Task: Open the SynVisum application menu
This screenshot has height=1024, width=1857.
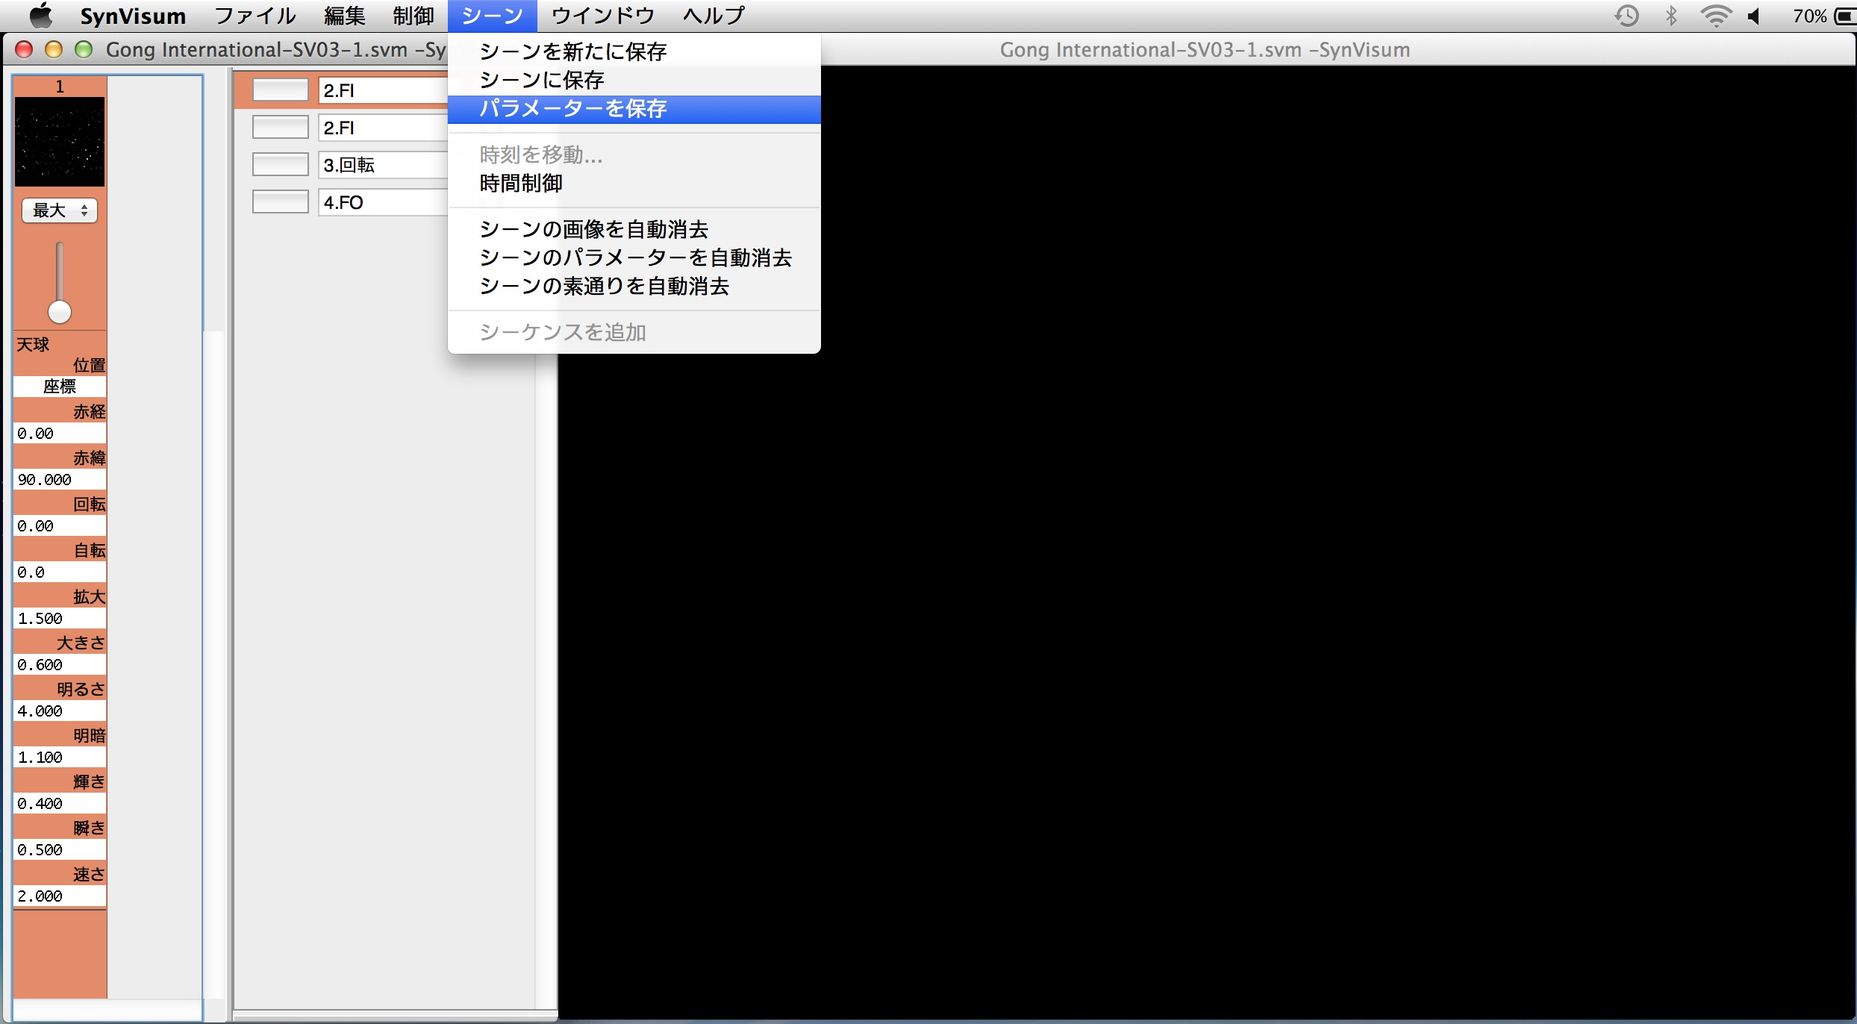Action: point(133,16)
